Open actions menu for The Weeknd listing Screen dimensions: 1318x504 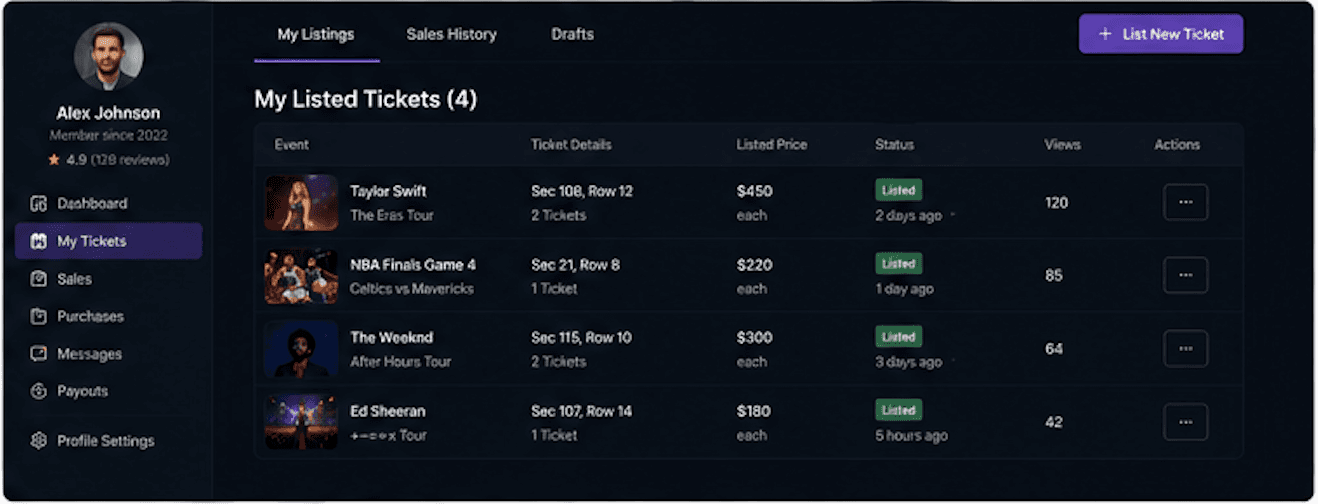pyautogui.click(x=1185, y=348)
